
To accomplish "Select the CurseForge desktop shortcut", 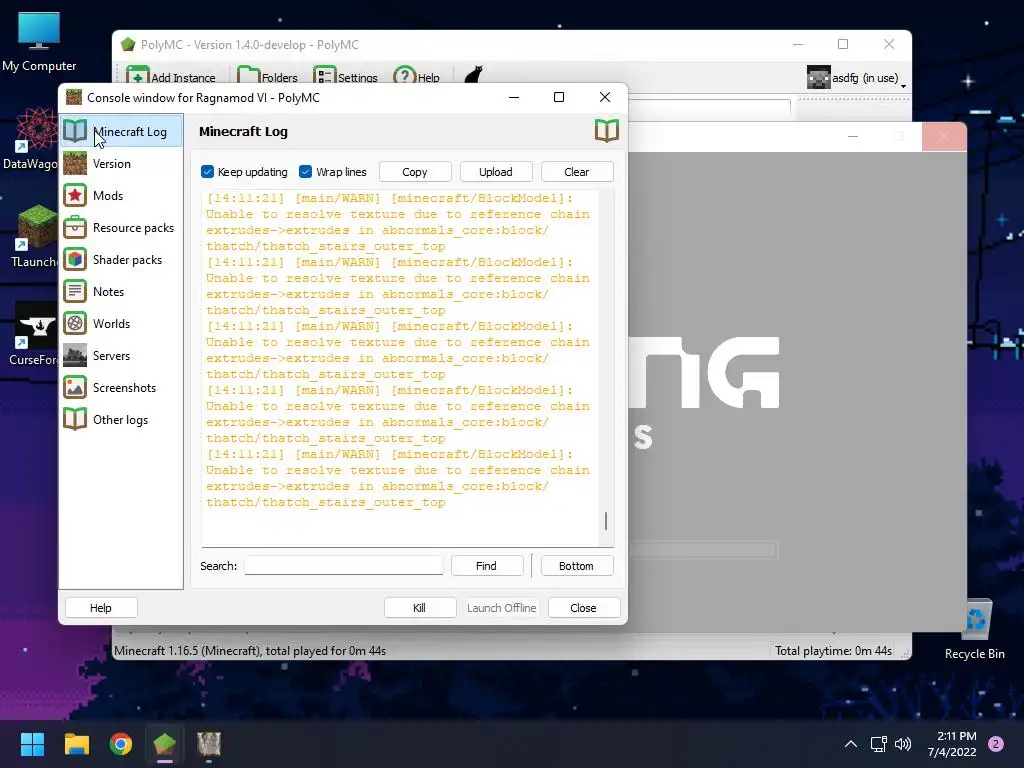I will pyautogui.click(x=33, y=334).
